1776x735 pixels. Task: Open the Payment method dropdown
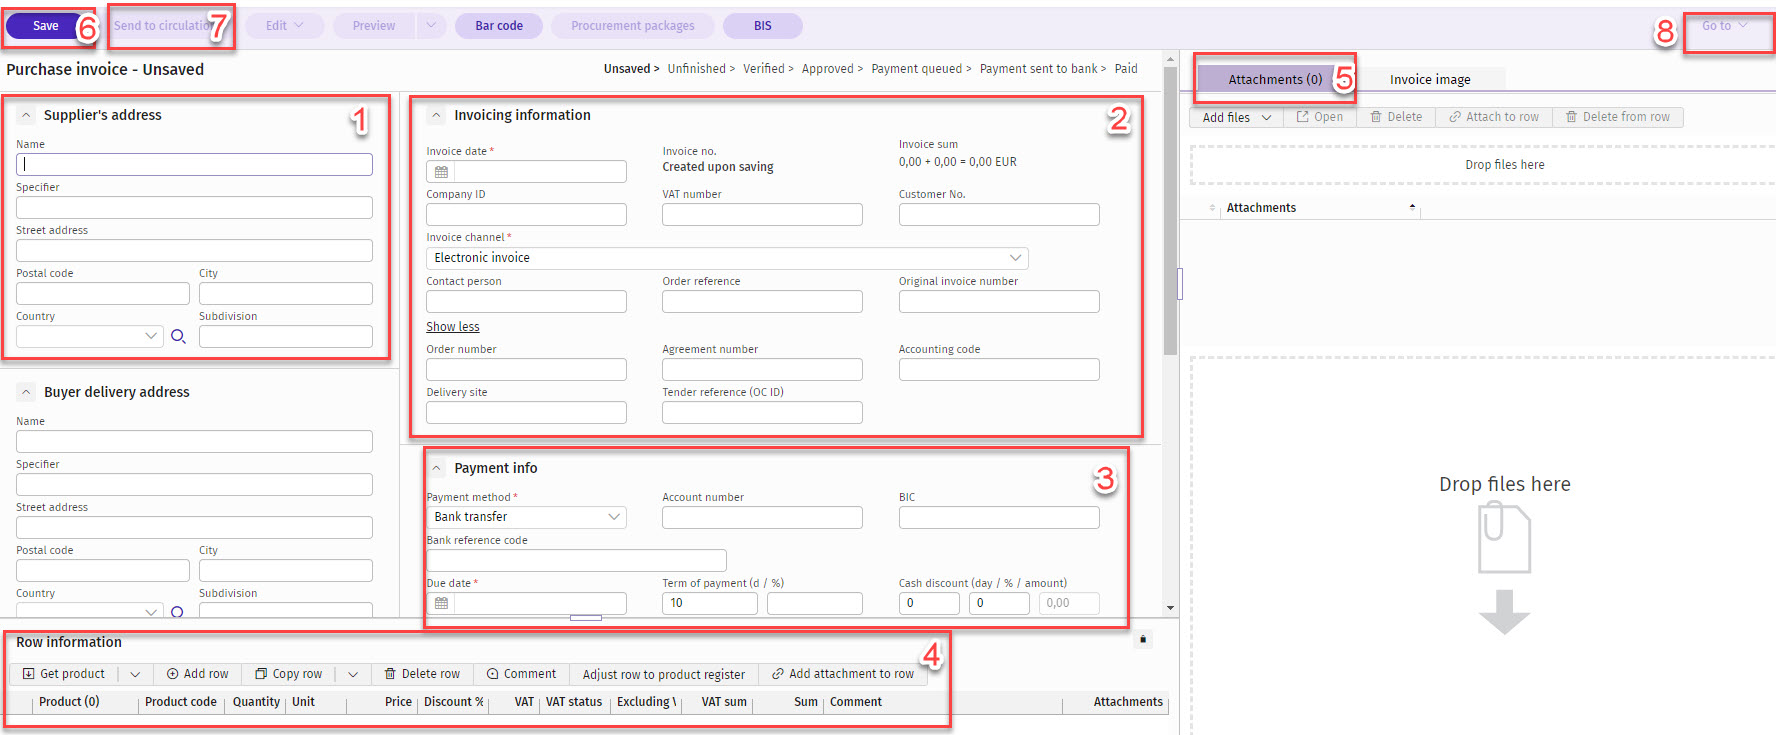(526, 517)
